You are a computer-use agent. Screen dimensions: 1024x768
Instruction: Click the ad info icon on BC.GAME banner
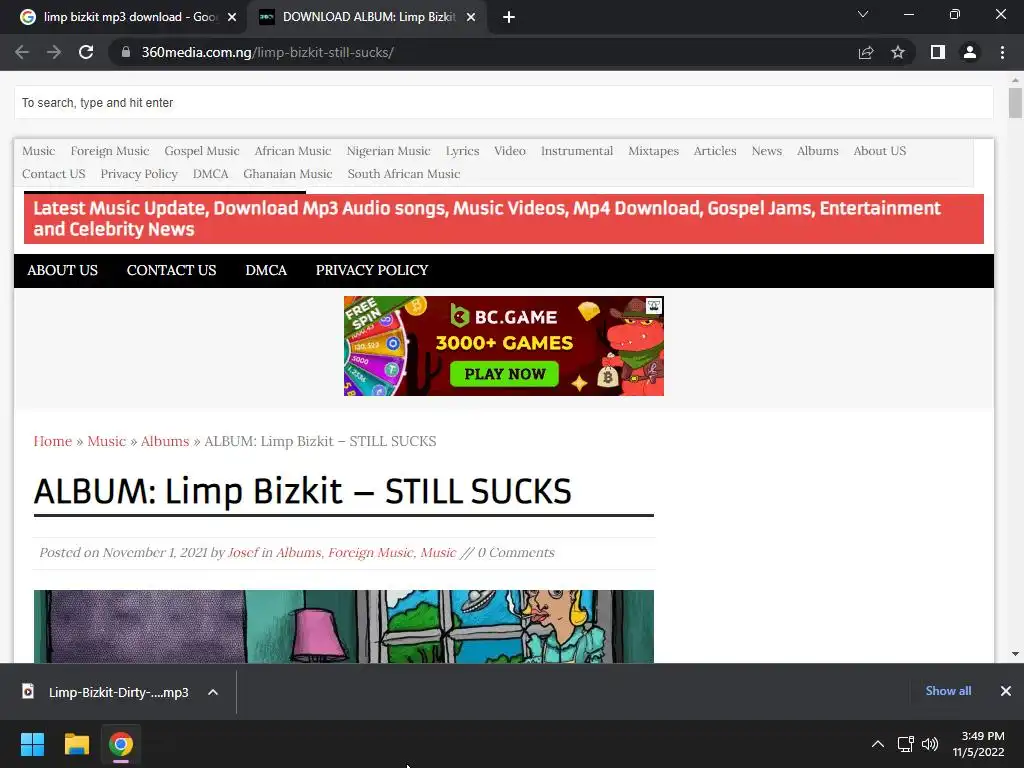click(x=654, y=306)
